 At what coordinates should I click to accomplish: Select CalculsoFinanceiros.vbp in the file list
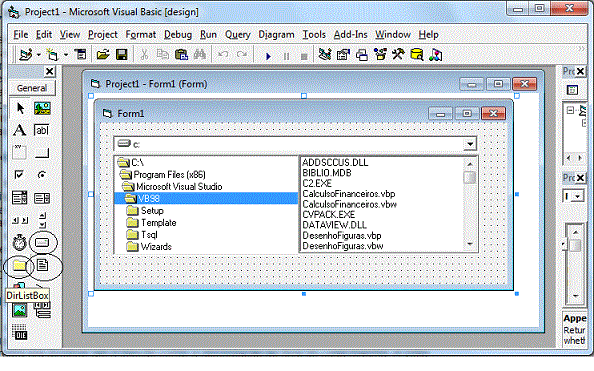(x=349, y=194)
